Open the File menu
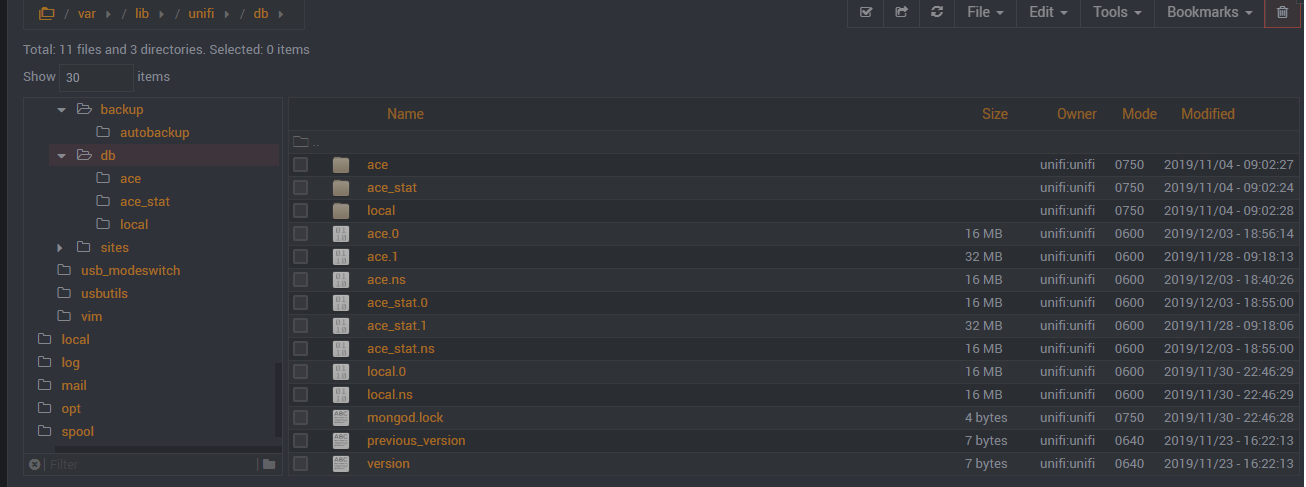Image resolution: width=1306 pixels, height=487 pixels. [985, 12]
